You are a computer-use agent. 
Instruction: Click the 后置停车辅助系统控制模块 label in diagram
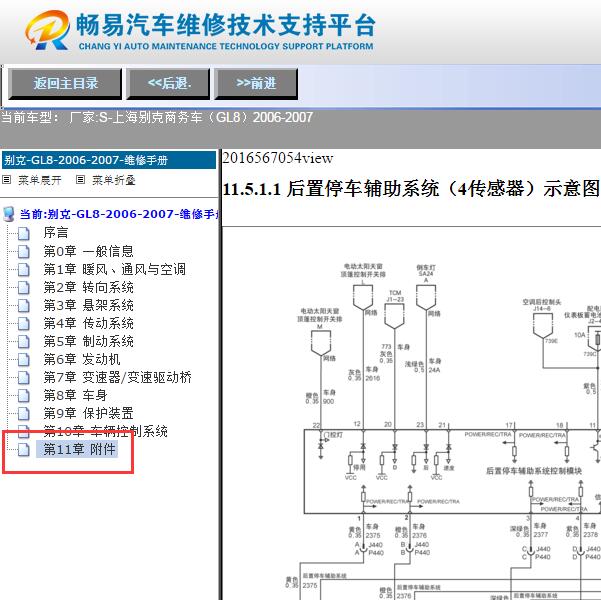(534, 470)
